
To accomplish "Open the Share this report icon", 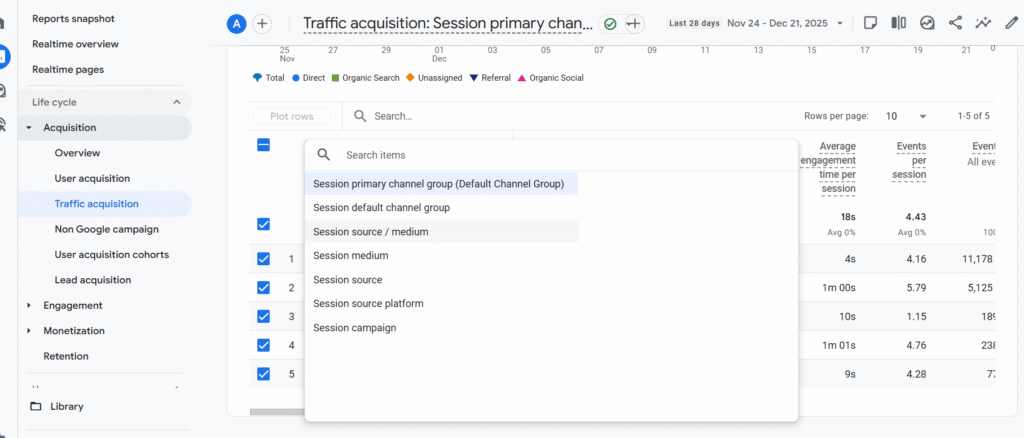I will point(956,23).
